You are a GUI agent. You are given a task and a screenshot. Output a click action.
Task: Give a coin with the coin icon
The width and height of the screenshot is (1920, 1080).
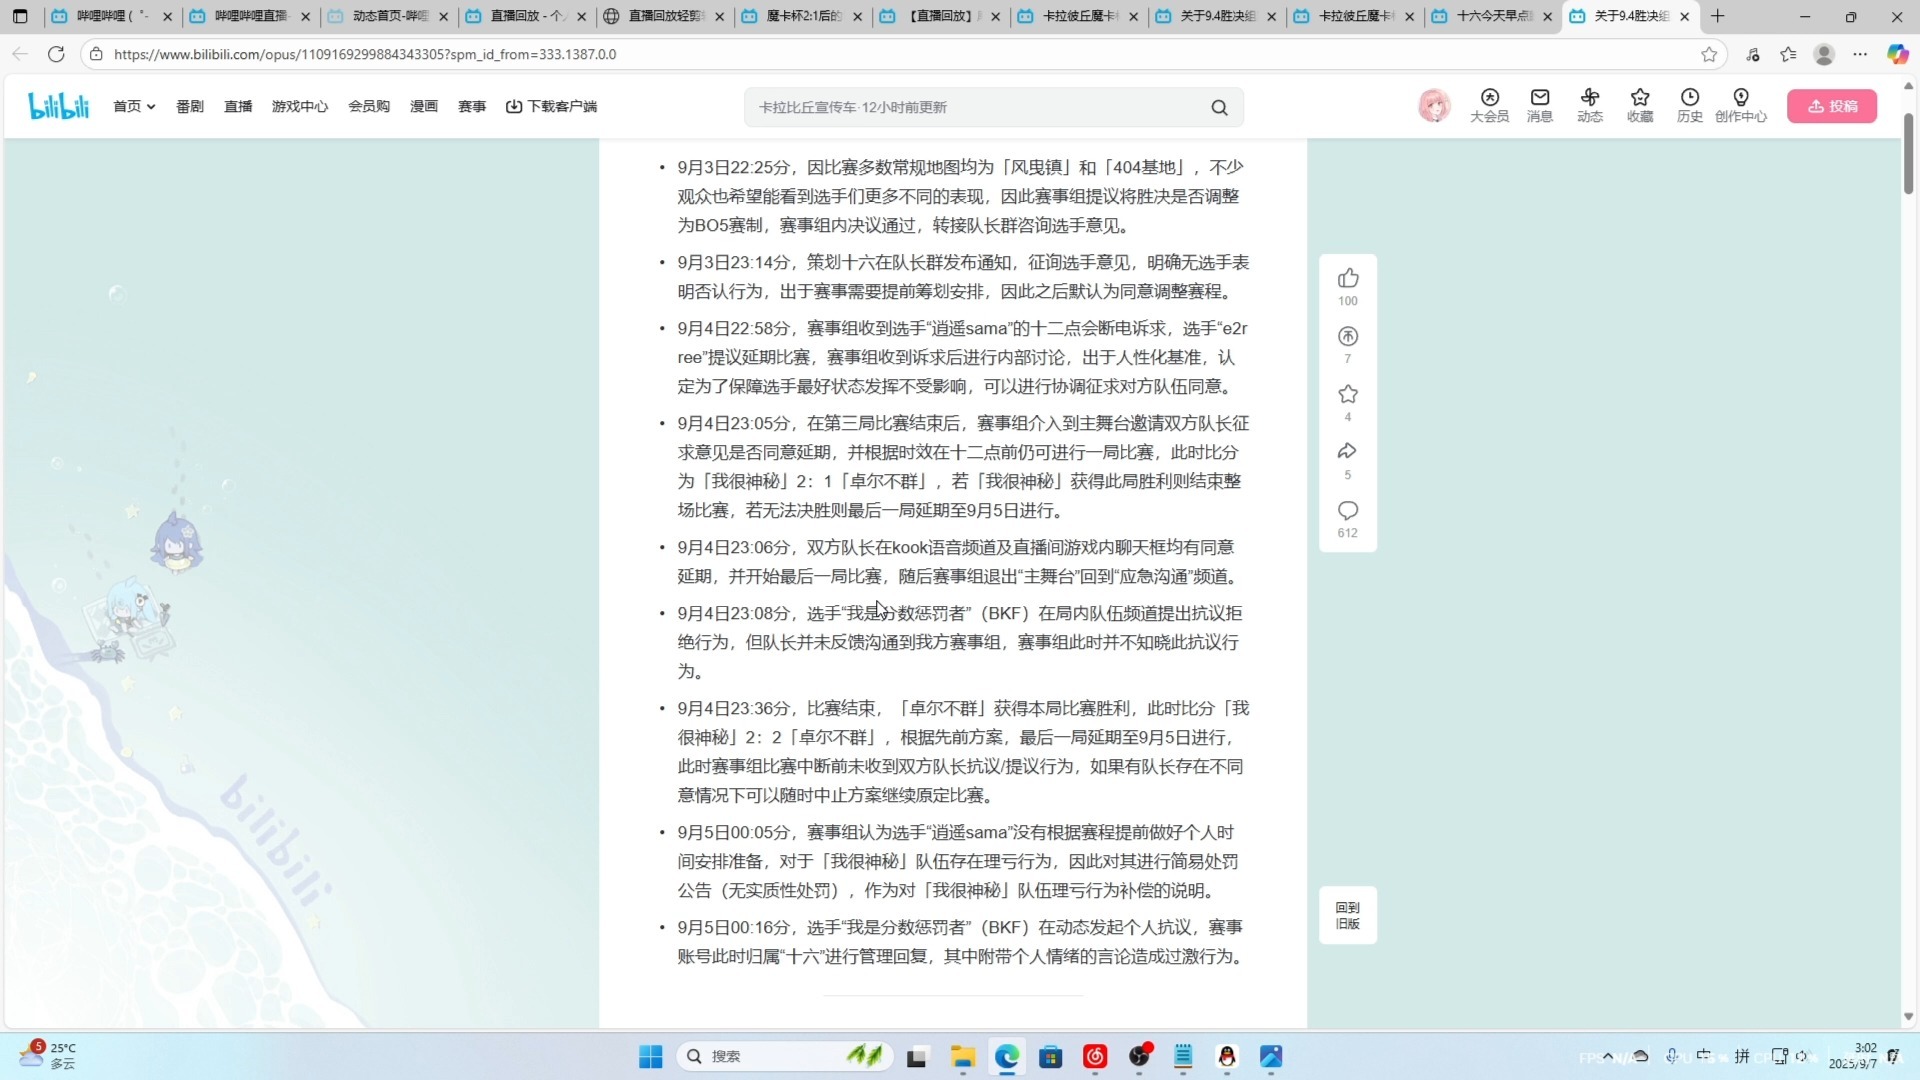pyautogui.click(x=1347, y=336)
